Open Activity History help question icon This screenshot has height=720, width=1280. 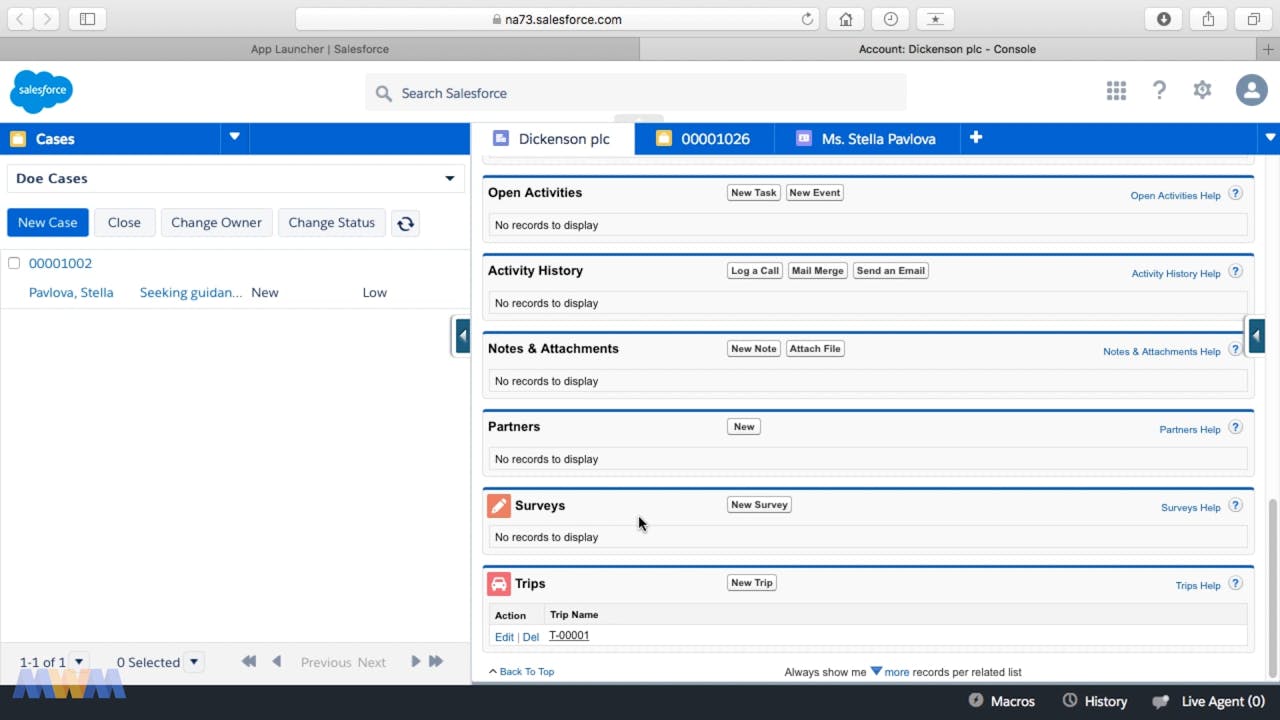coord(1235,272)
